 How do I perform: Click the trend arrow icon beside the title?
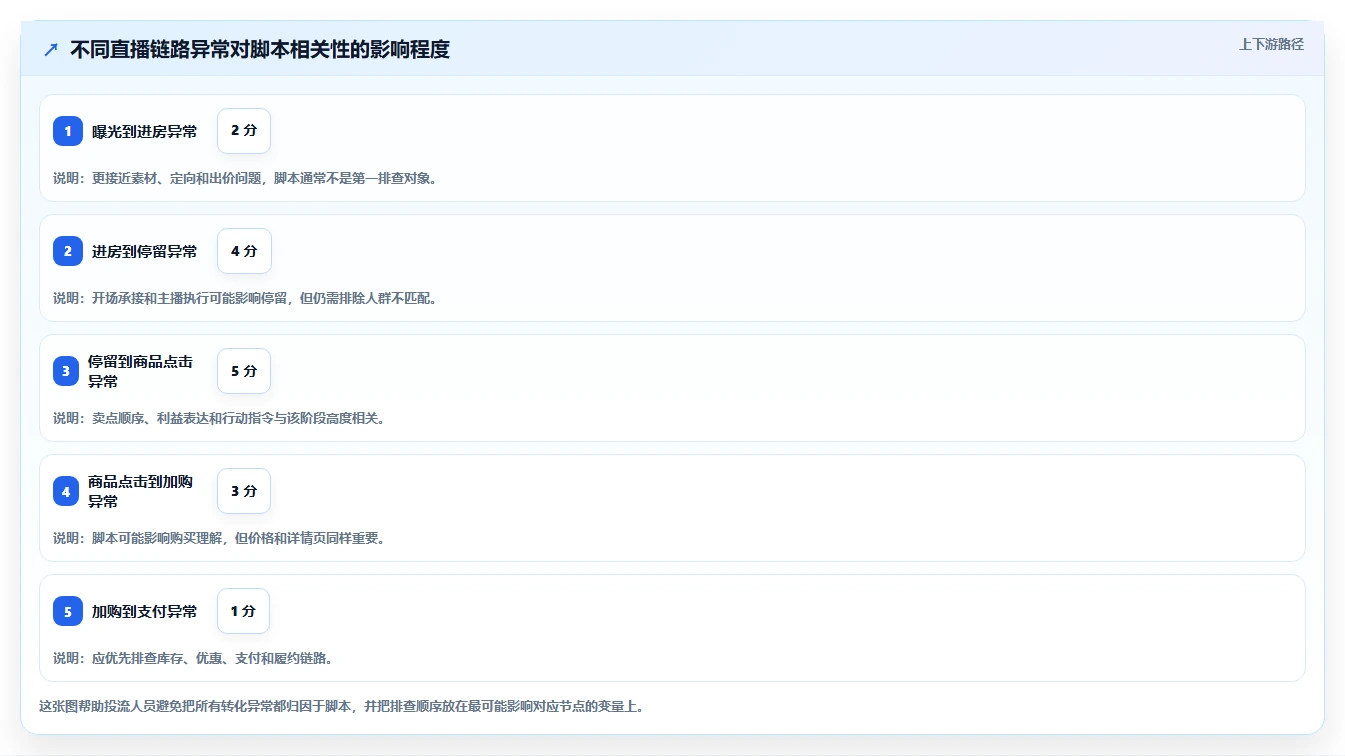(51, 49)
